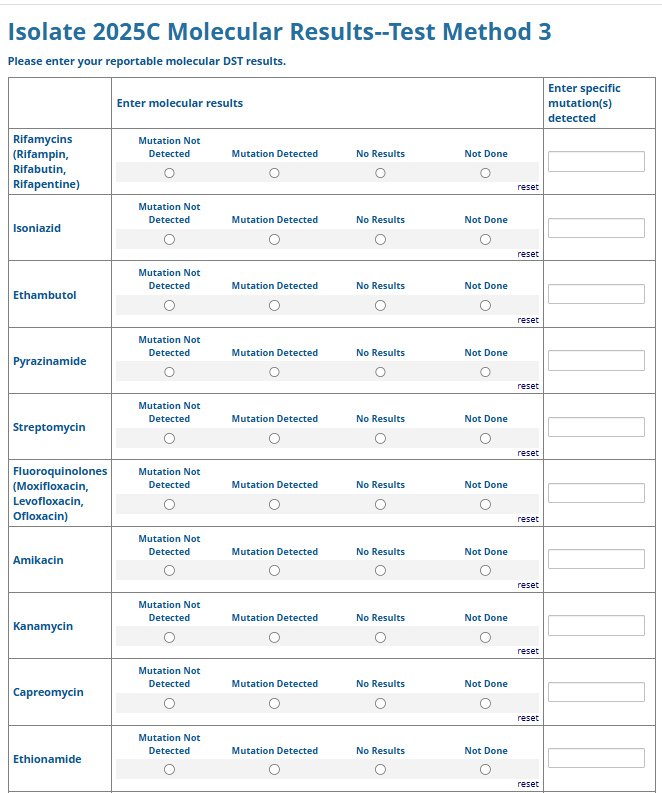This screenshot has width=662, height=793.
Task: Set Fluoroquinolones to Mutation Not Detected
Action: point(169,504)
